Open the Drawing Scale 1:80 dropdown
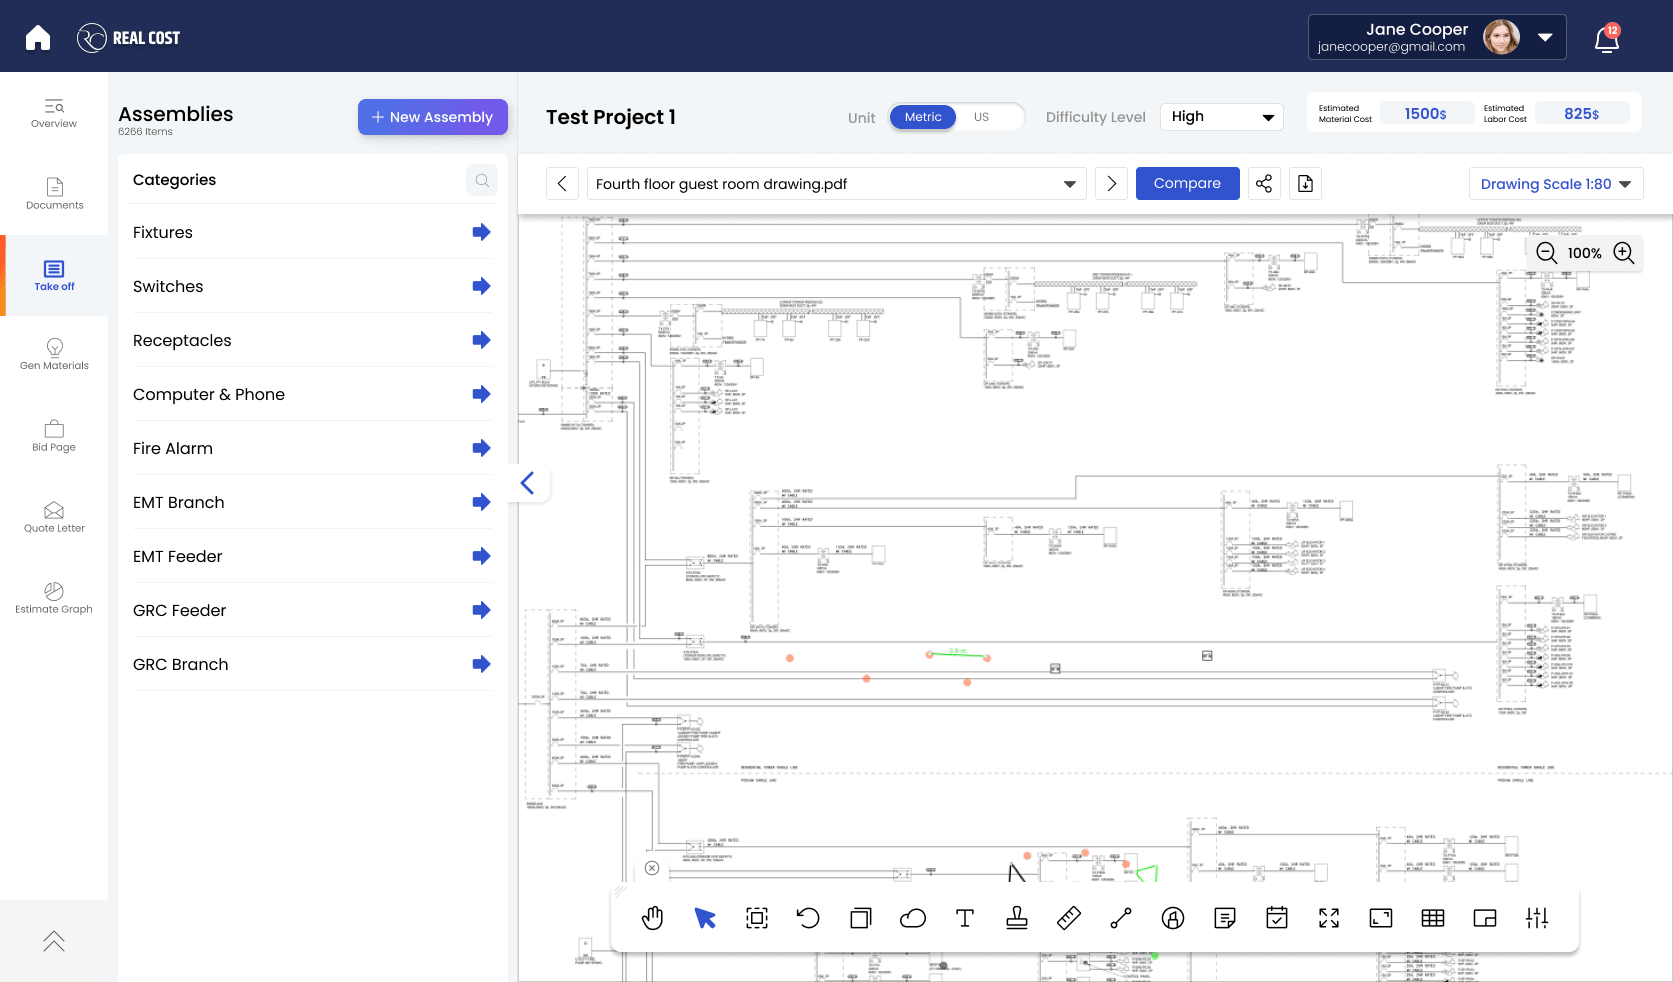Viewport: 1673px width, 982px height. point(1555,183)
